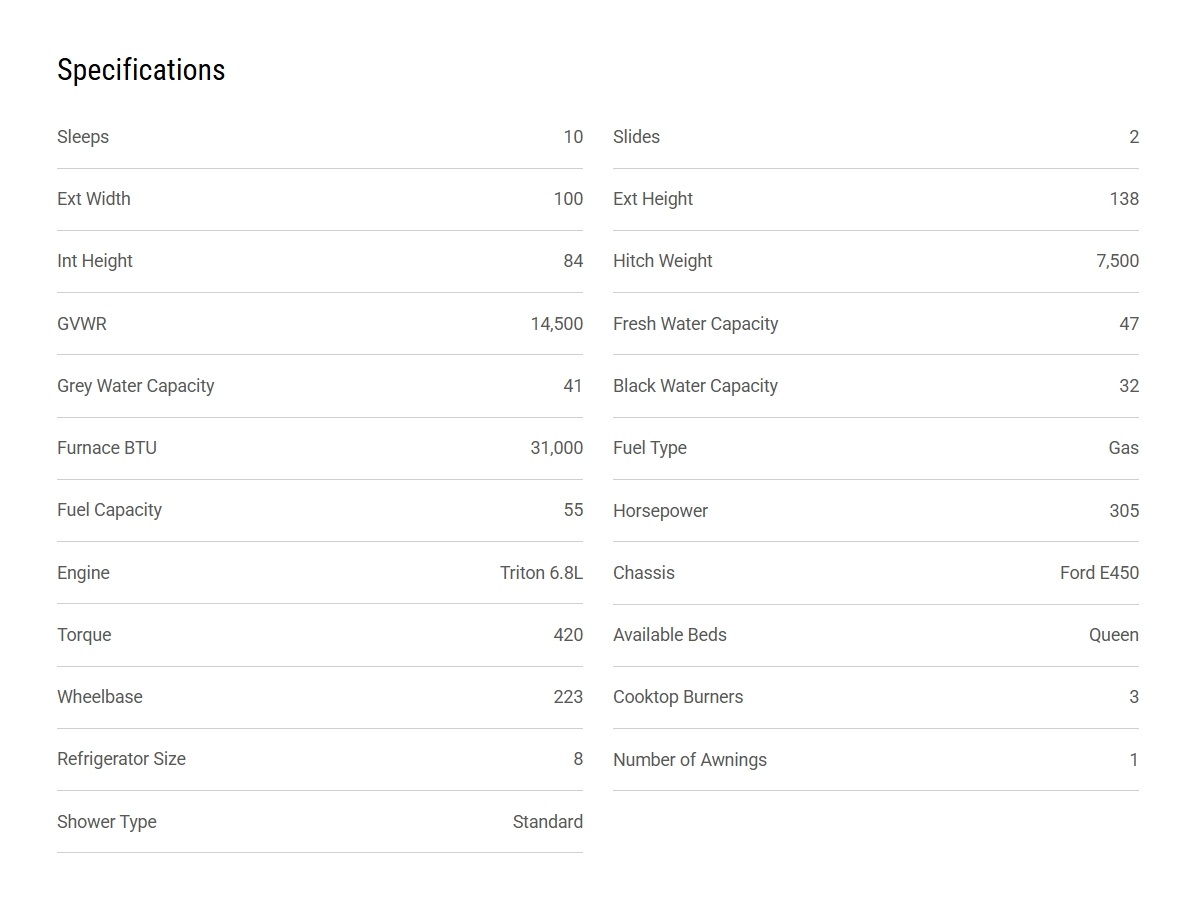Click the GVWR value 14,500
Image resolution: width=1200 pixels, height=900 pixels.
556,324
